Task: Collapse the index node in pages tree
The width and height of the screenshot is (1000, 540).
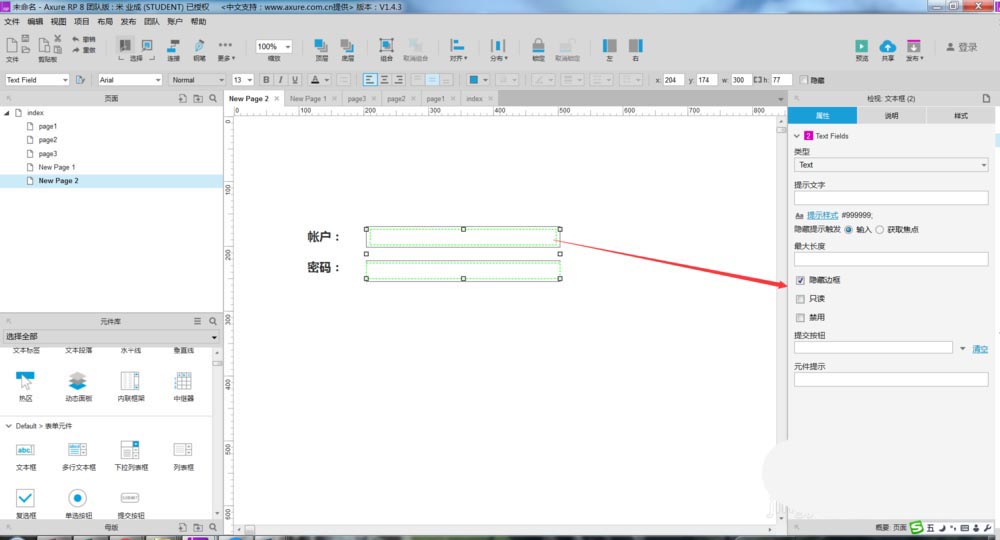Action: pos(7,113)
